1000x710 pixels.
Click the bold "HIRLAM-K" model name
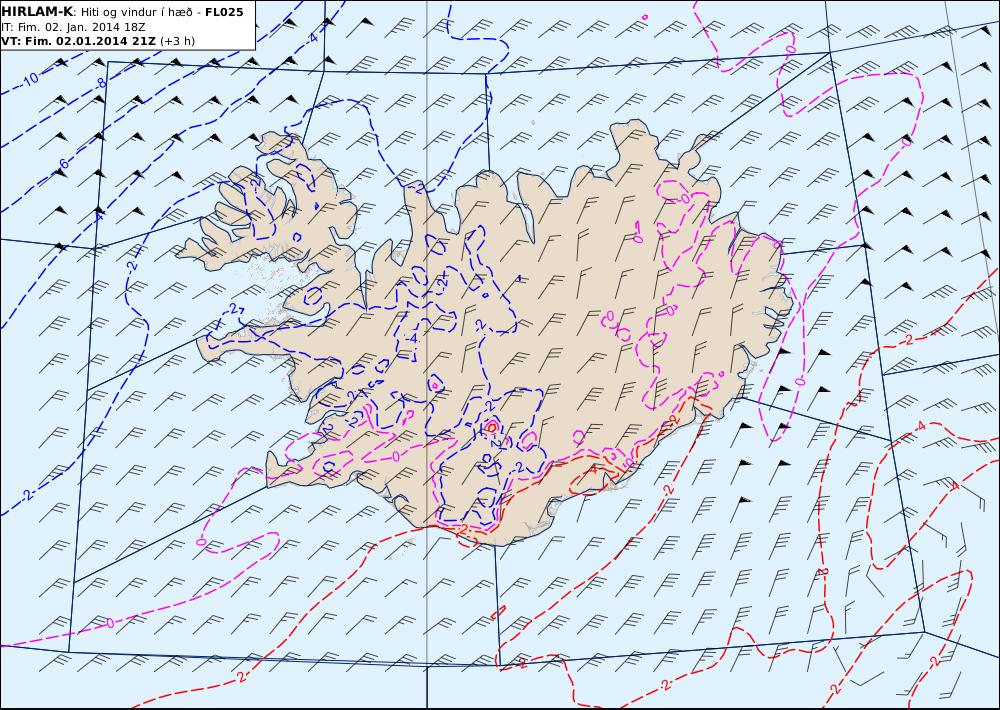pos(37,12)
